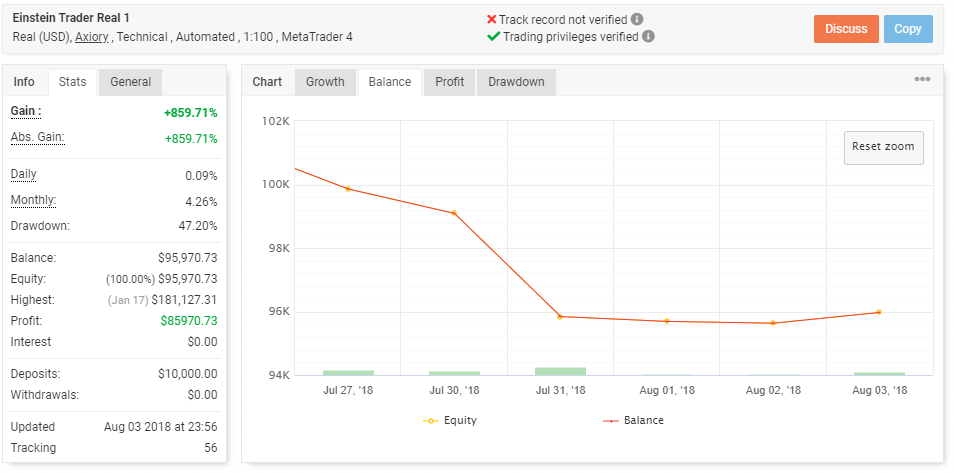Click the green volume bar for Jul 31
The height and width of the screenshot is (473, 954).
(x=560, y=371)
